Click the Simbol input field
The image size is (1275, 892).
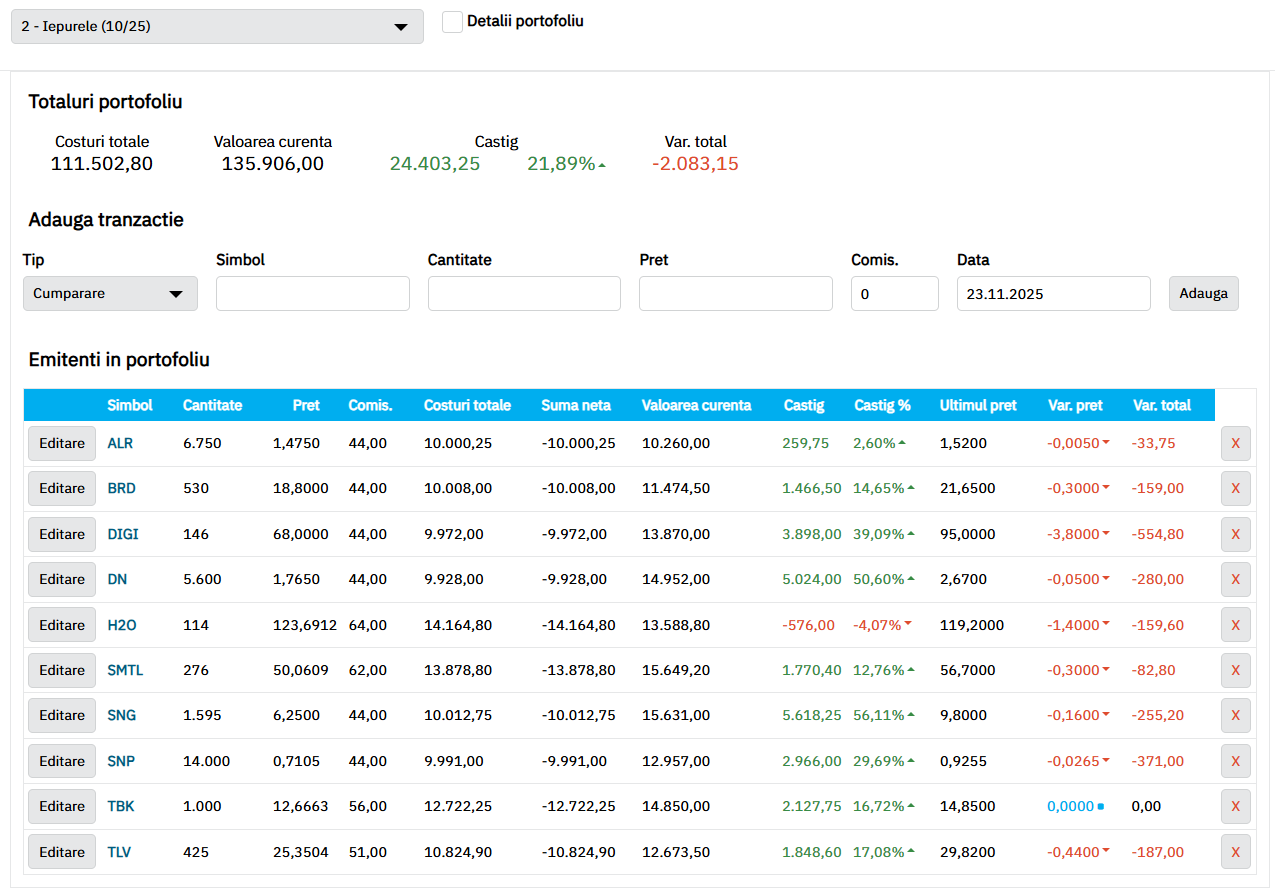[x=313, y=294]
